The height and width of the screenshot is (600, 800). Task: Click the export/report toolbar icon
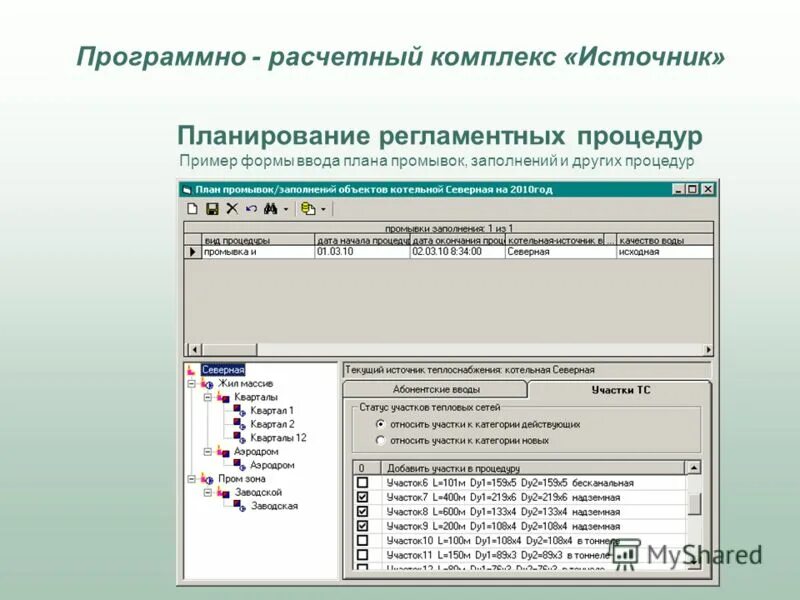[x=306, y=208]
